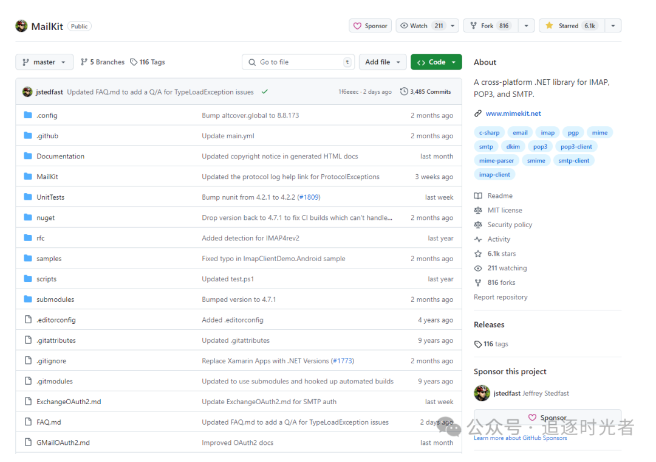
Task: Click the MIT license scale icon
Action: (x=478, y=210)
